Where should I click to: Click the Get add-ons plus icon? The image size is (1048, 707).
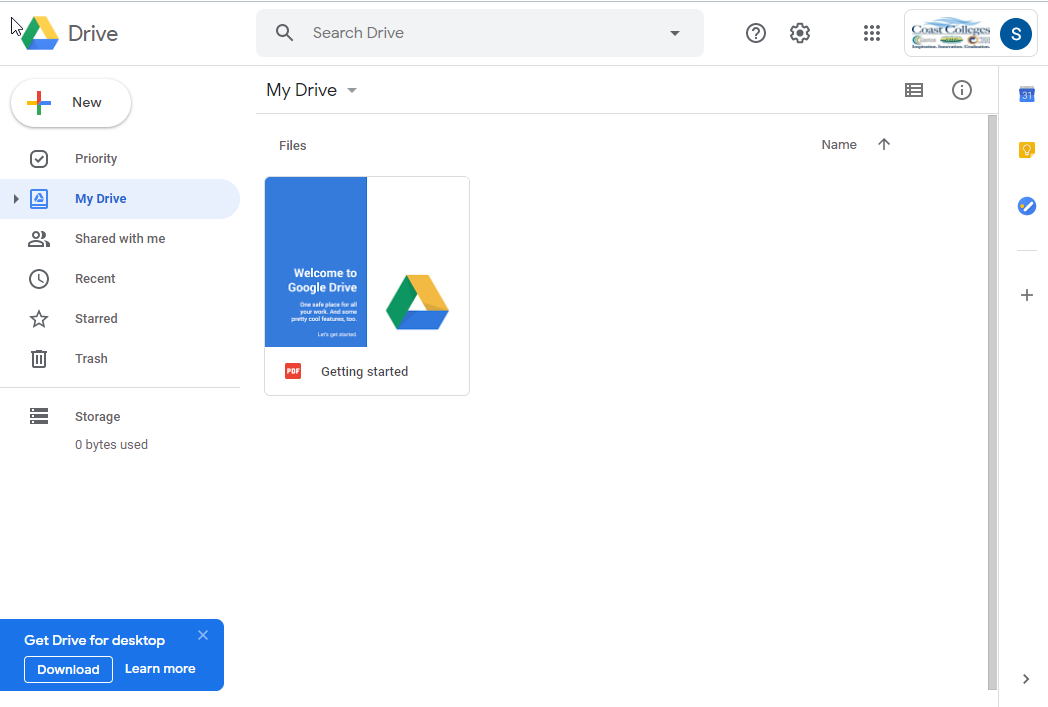[x=1026, y=295]
